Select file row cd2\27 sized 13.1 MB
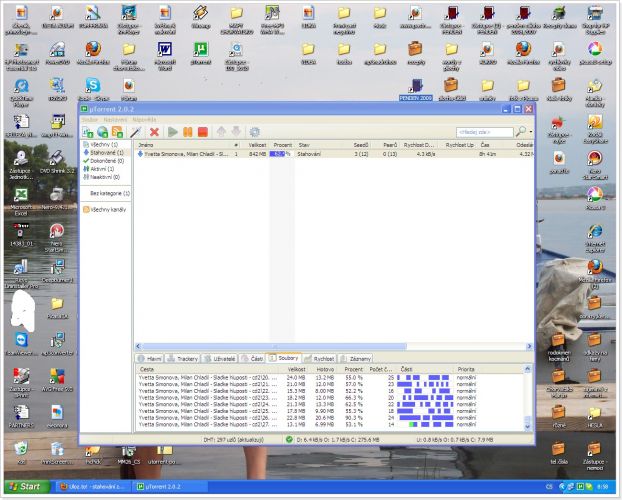 (307, 425)
